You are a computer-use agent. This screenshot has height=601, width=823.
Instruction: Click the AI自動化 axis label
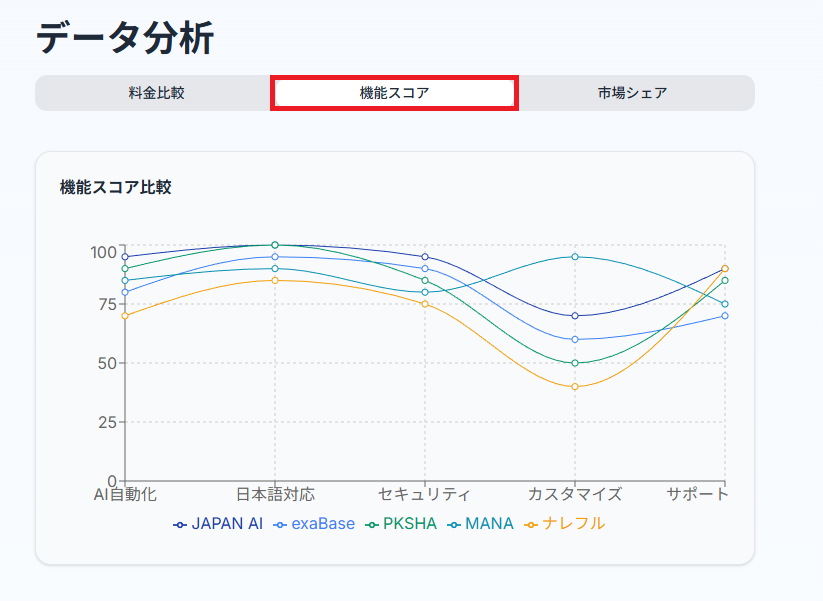pos(125,494)
